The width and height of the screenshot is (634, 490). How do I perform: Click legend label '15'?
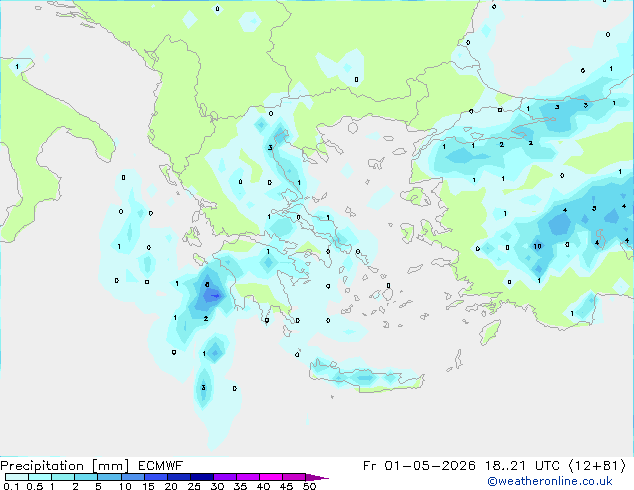pyautogui.click(x=148, y=486)
